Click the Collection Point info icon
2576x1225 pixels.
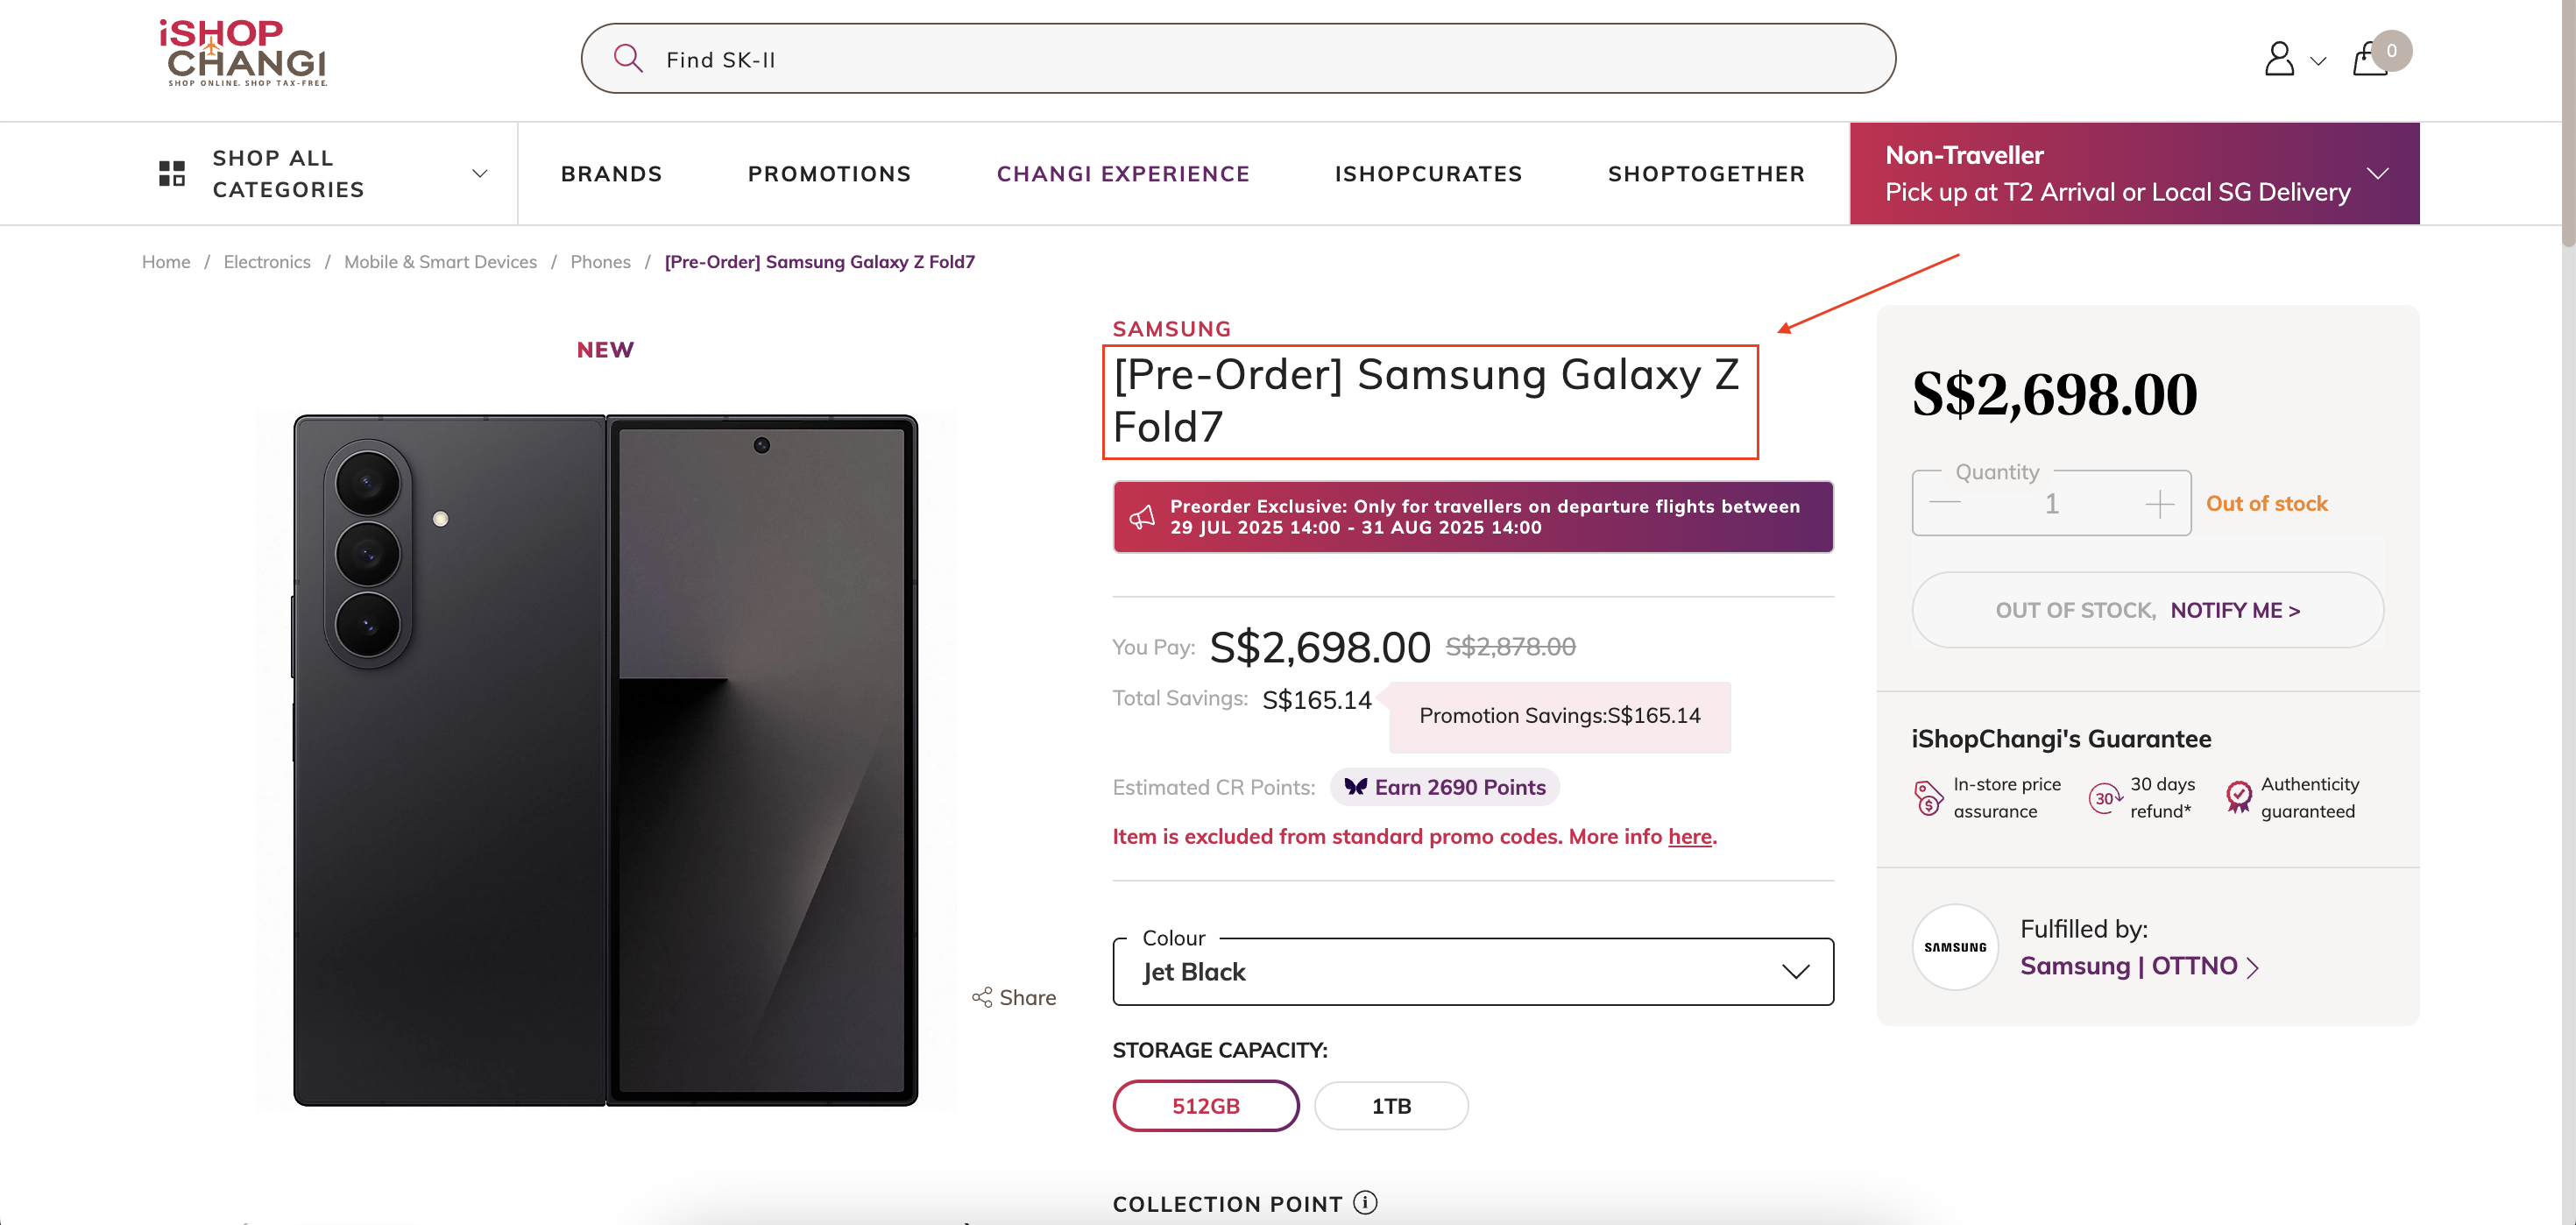click(x=1365, y=1203)
